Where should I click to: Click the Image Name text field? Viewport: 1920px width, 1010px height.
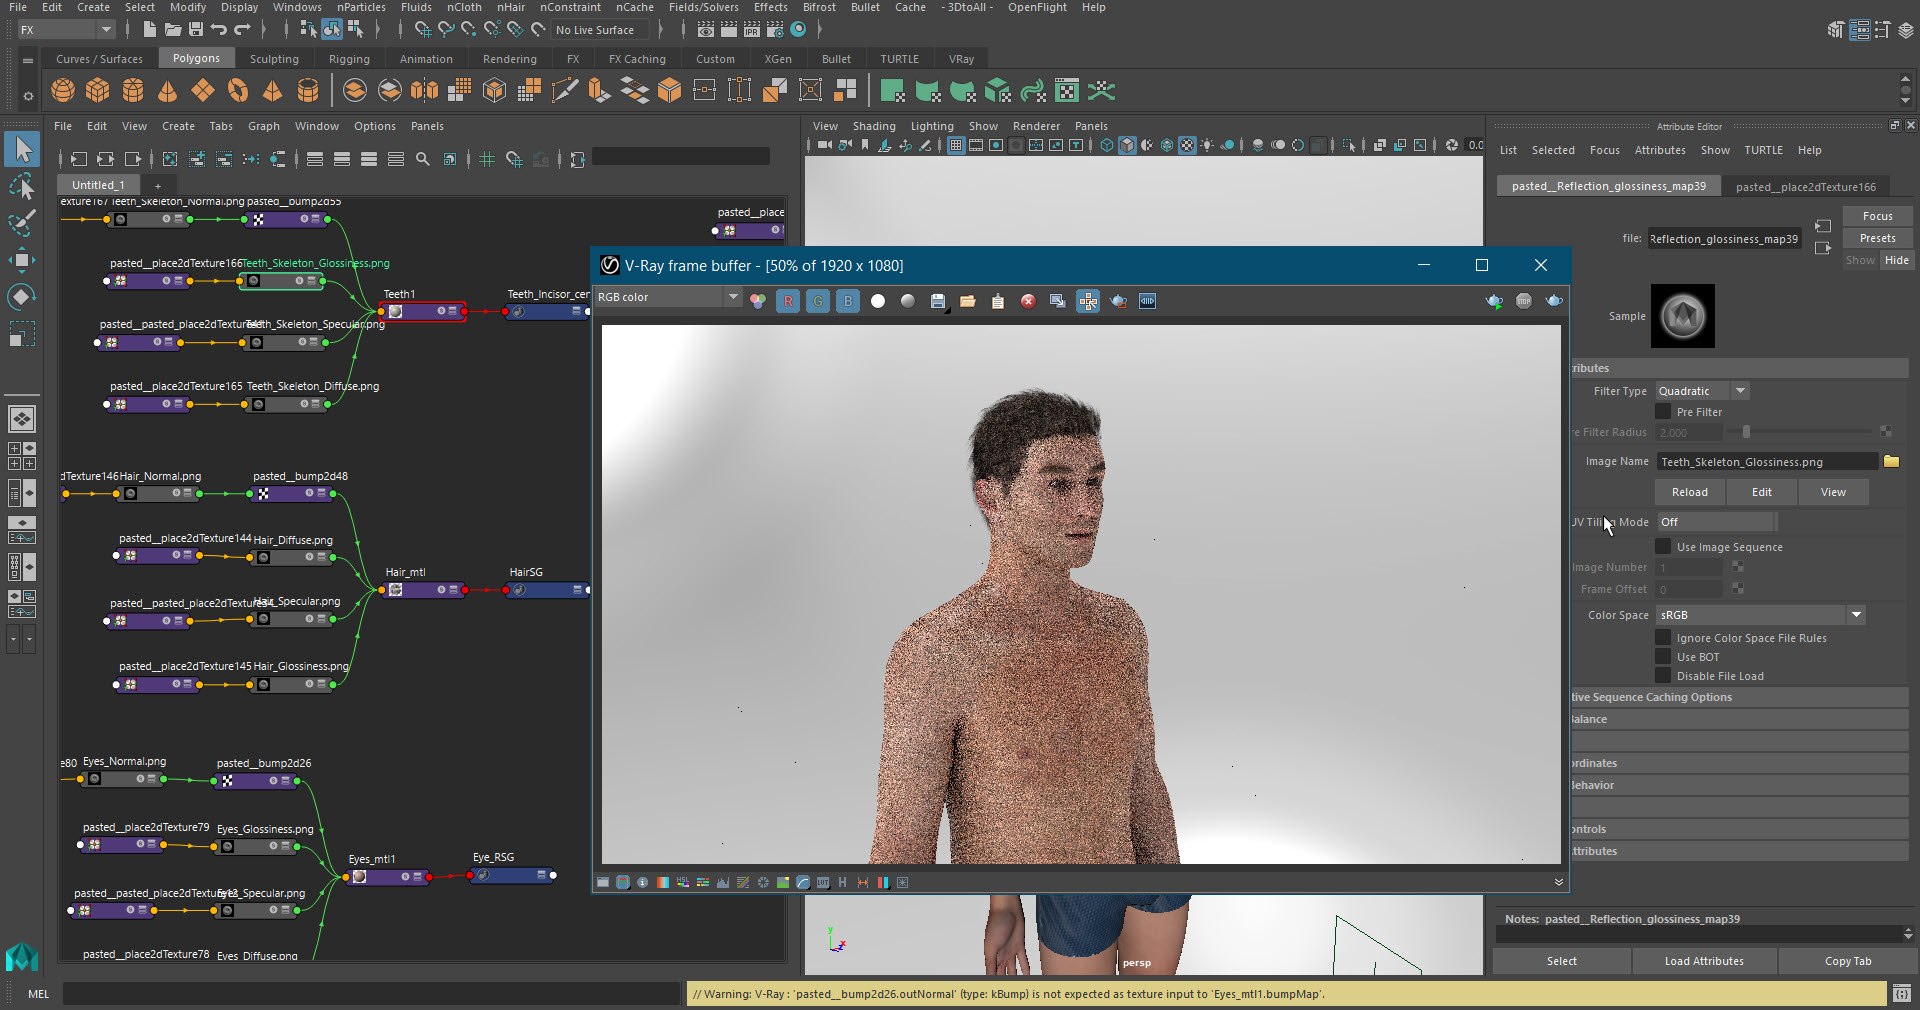[x=1766, y=462]
